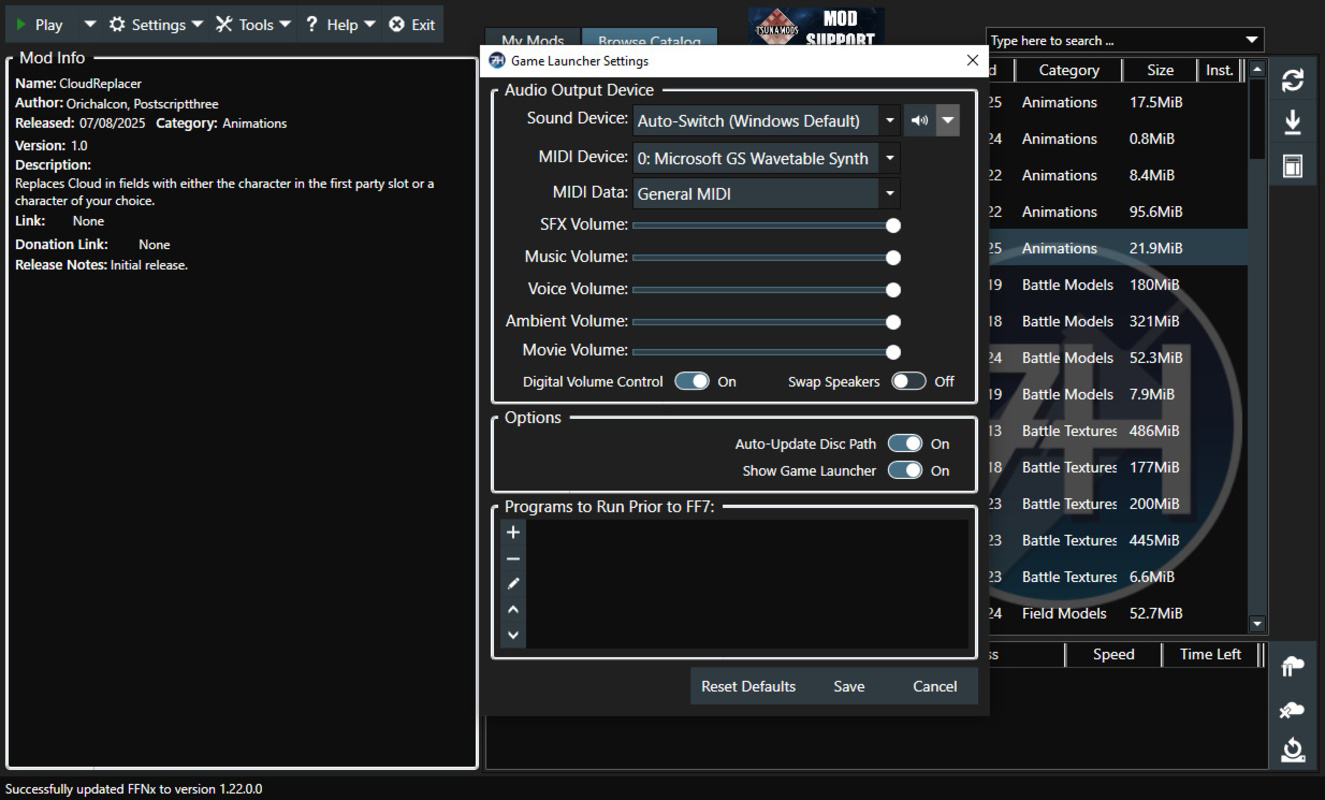This screenshot has width=1325, height=800.
Task: Select the 180MiB Battle Models row
Action: pyautogui.click(x=1117, y=285)
